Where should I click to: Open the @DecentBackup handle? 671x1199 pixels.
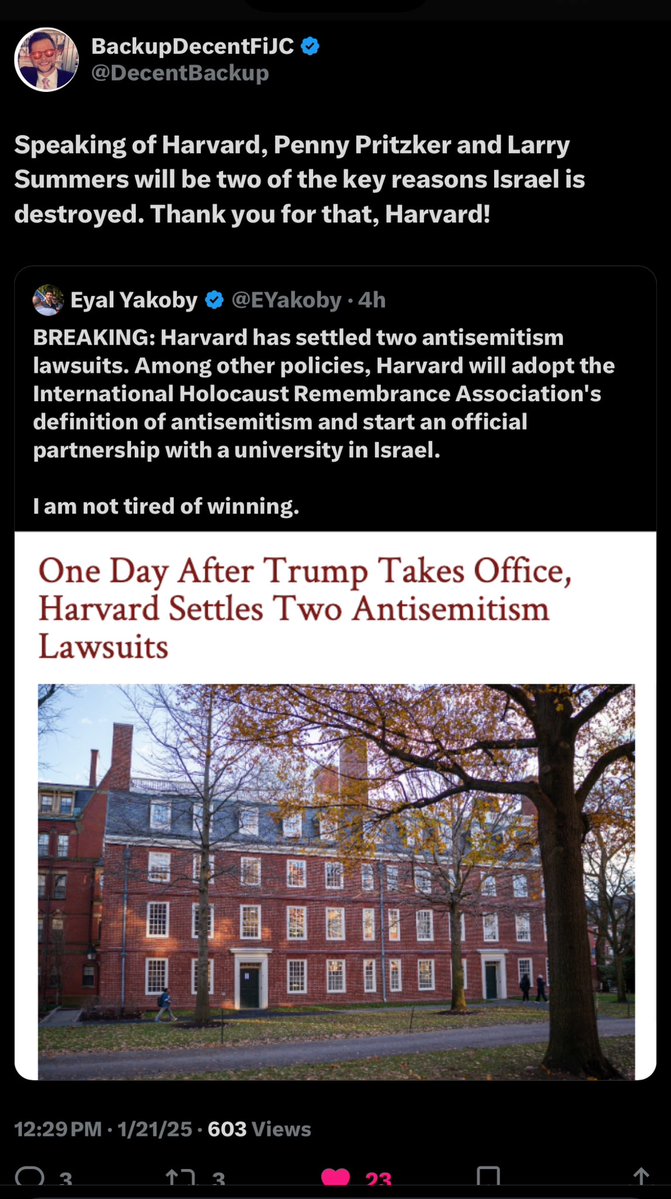180,73
